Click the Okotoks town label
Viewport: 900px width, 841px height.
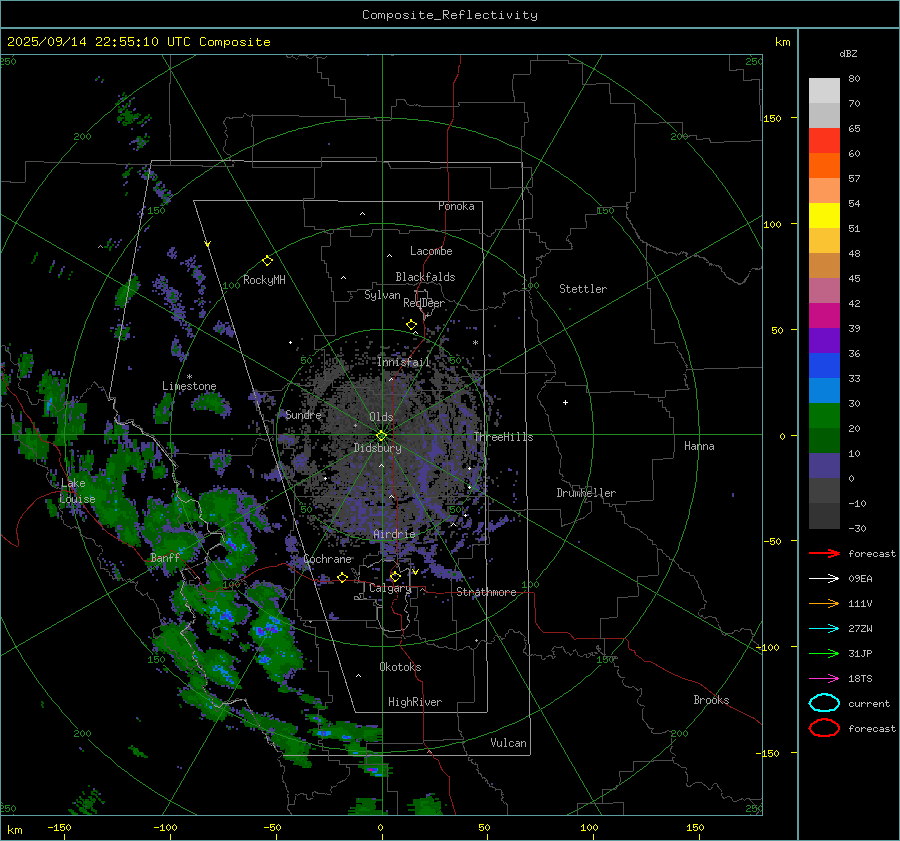[x=400, y=667]
